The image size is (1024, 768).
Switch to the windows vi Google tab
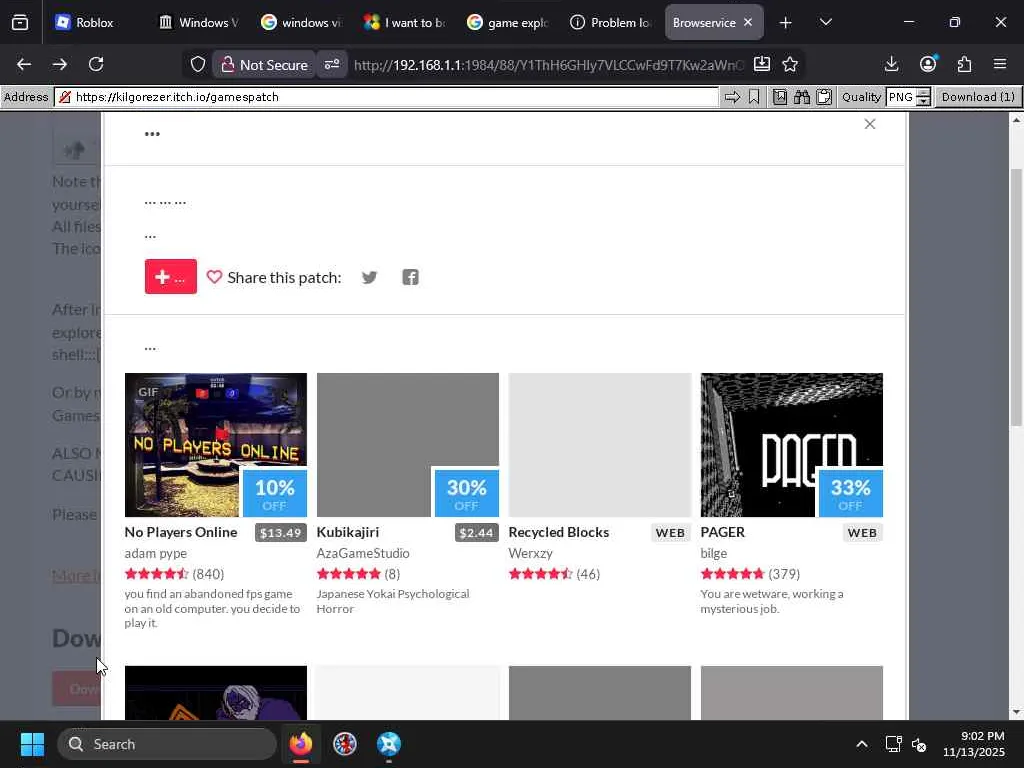(303, 22)
